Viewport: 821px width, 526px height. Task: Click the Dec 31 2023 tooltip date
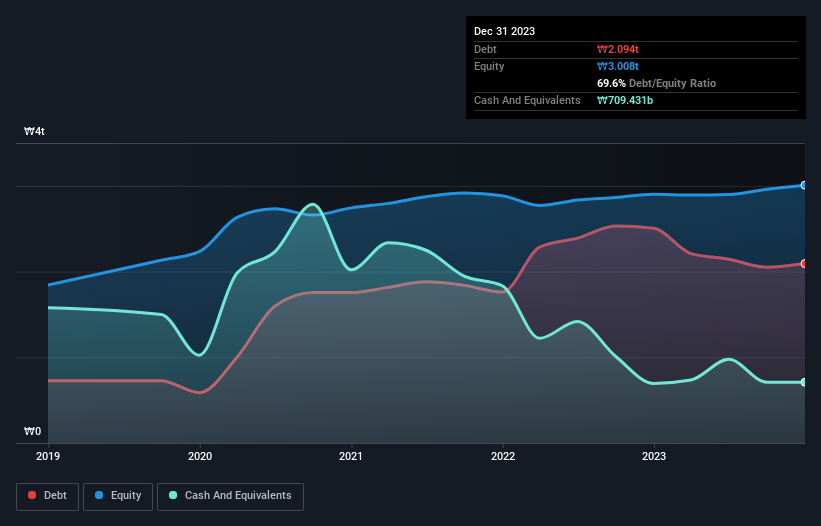[x=504, y=31]
